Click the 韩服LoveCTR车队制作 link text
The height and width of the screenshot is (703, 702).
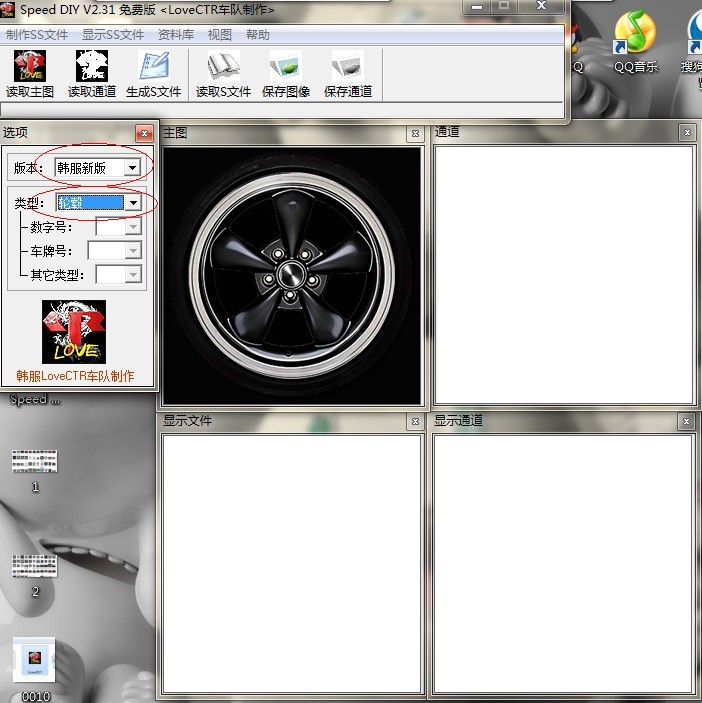click(75, 376)
